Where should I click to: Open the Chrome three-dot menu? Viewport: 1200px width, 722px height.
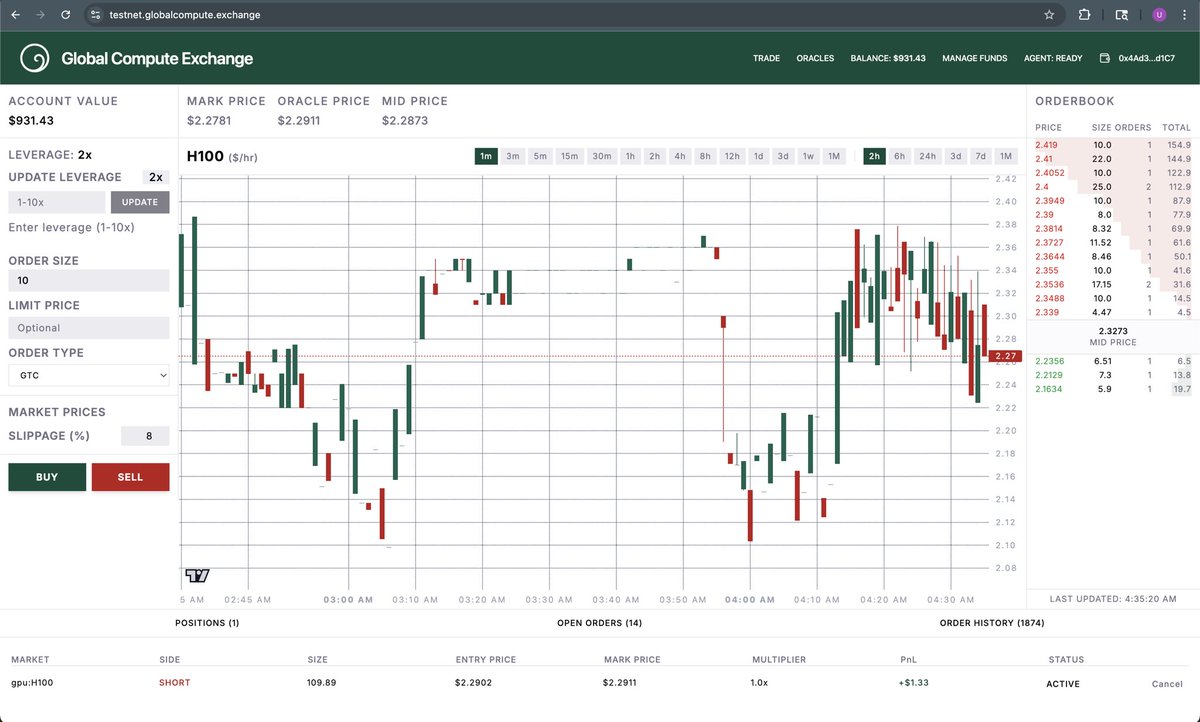tap(1184, 15)
